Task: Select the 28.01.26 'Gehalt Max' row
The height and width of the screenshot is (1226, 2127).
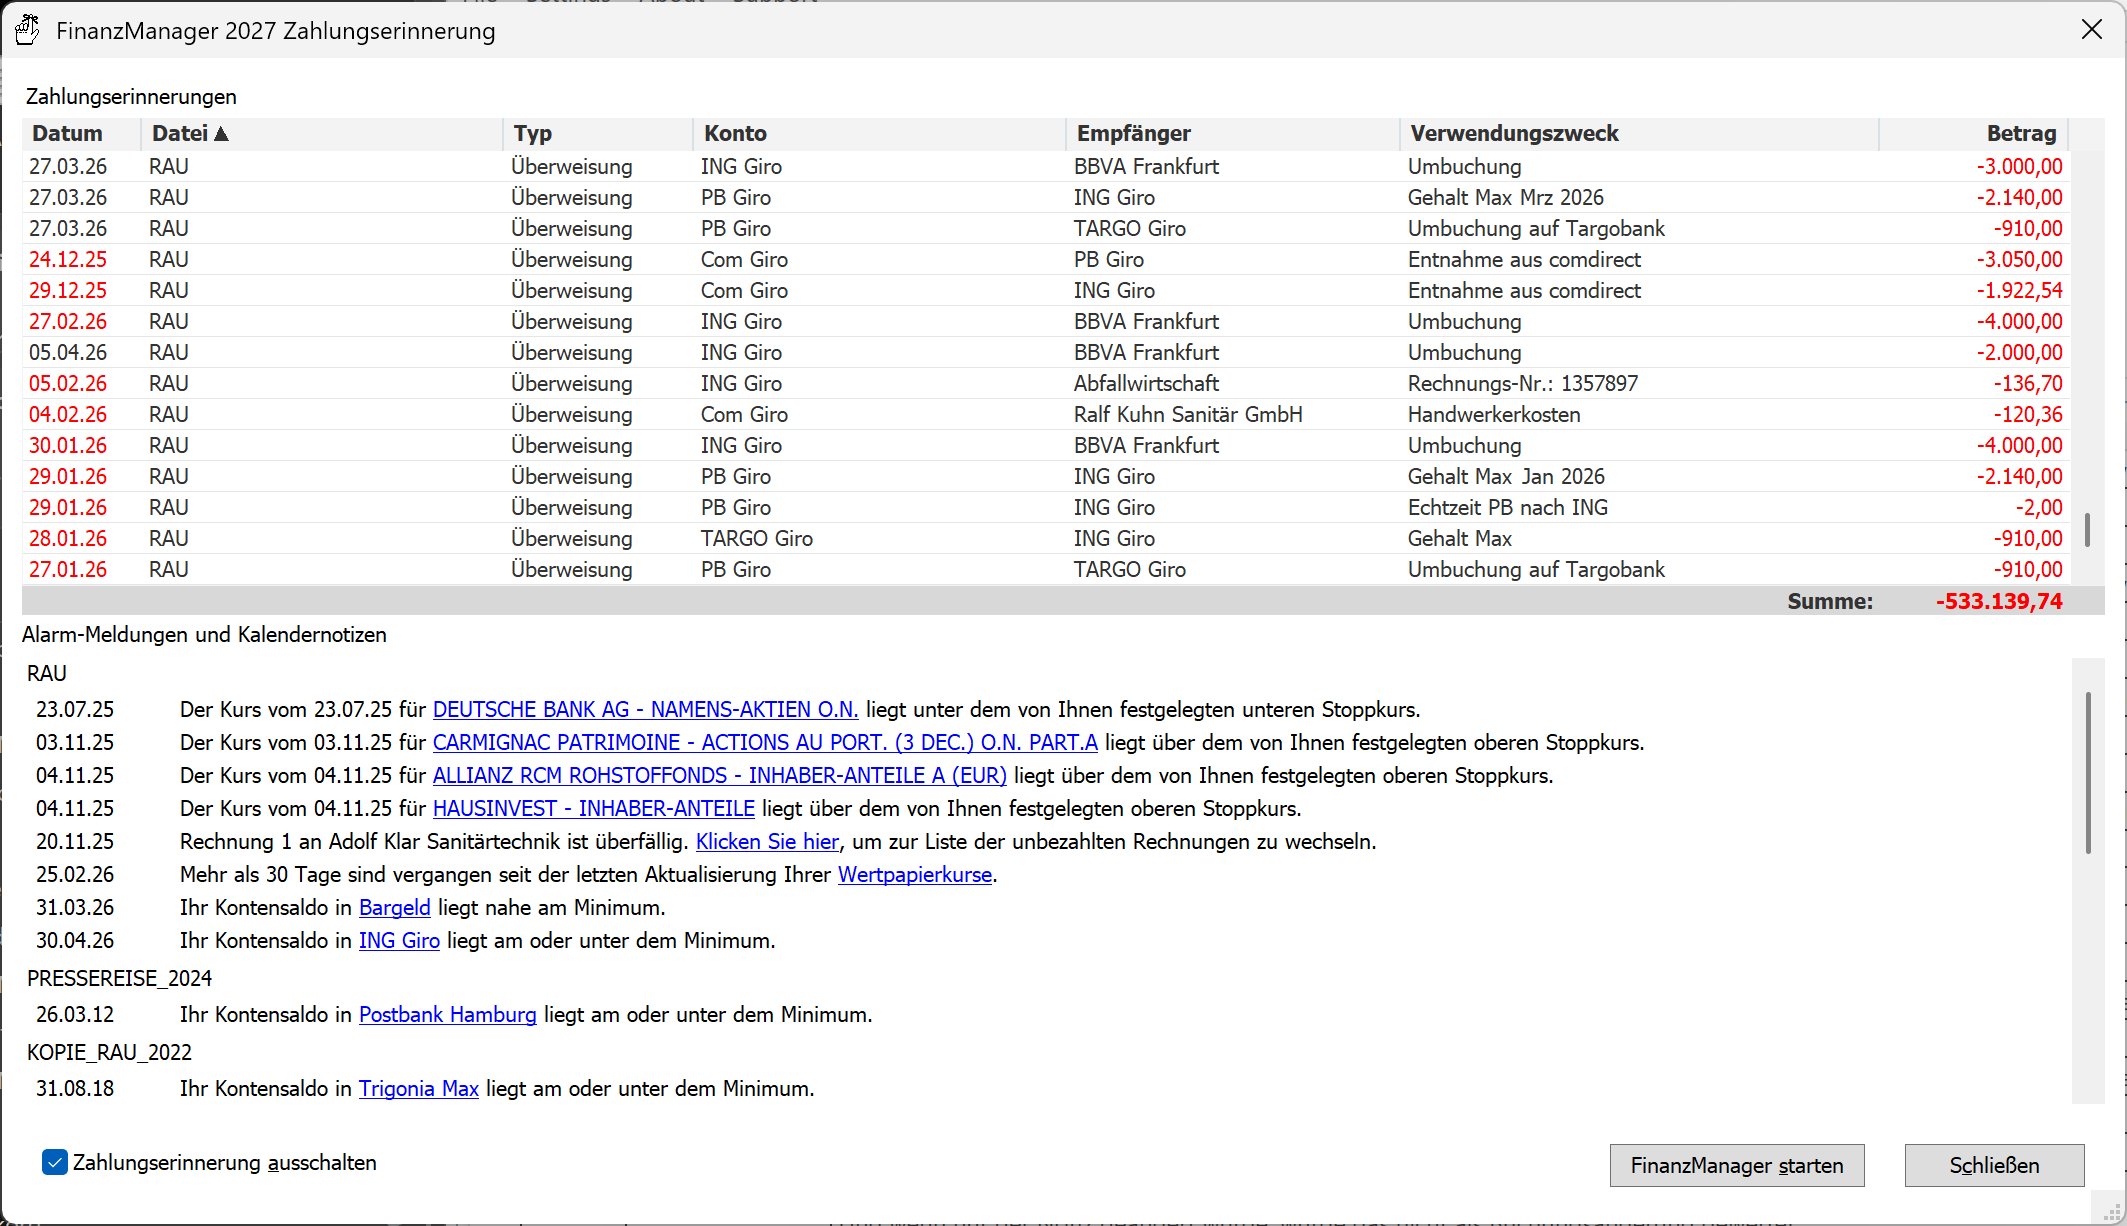Action: click(x=1046, y=538)
